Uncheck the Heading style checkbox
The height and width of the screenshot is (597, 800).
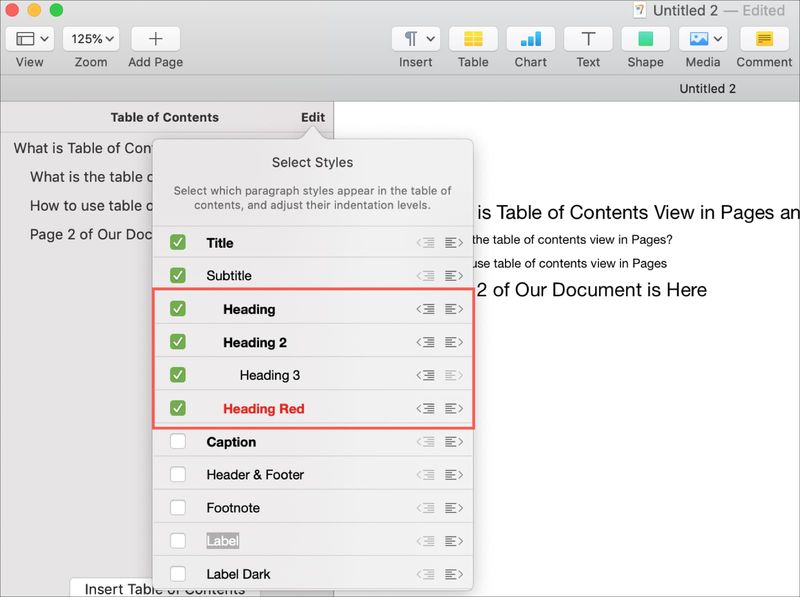(178, 309)
